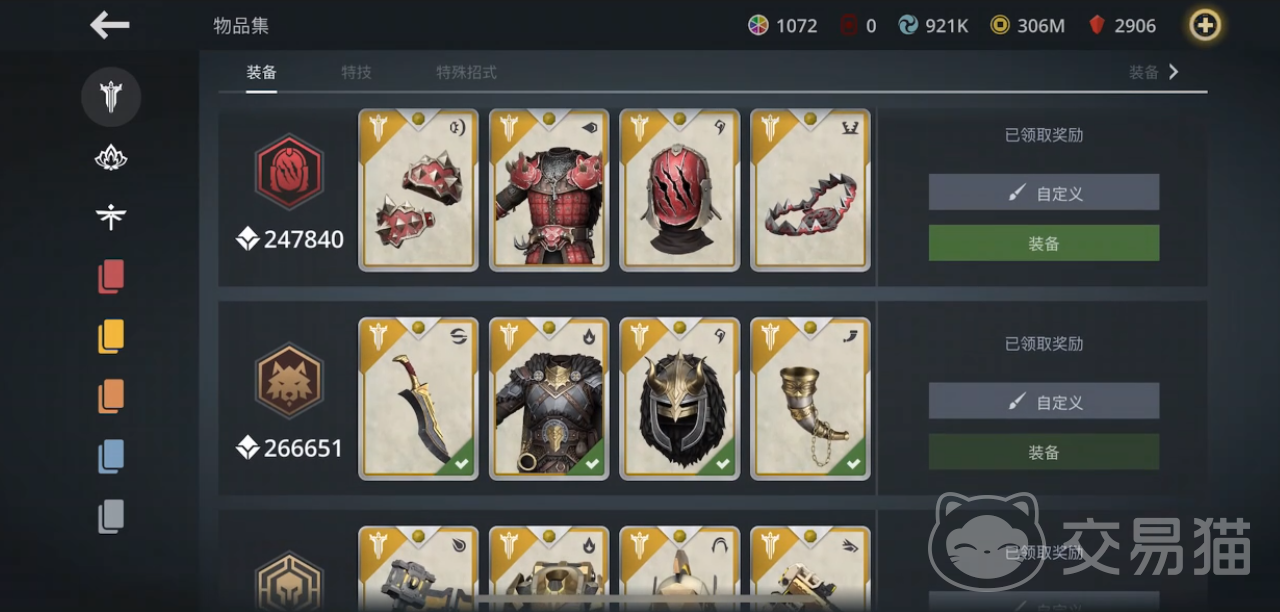Add currency with the gold plus button
This screenshot has height=612, width=1280.
coord(1205,25)
